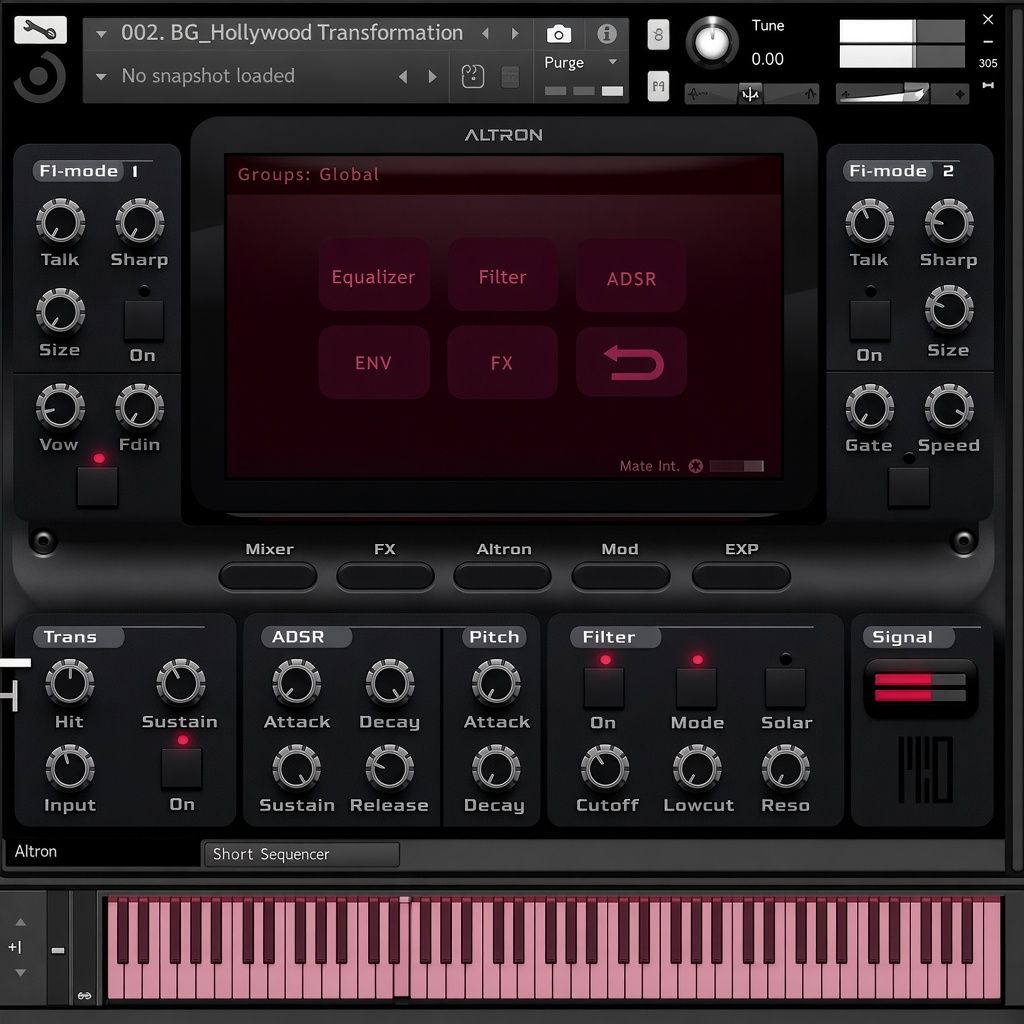This screenshot has width=1024, height=1024.
Task: Click the FX button in display
Action: (x=502, y=362)
